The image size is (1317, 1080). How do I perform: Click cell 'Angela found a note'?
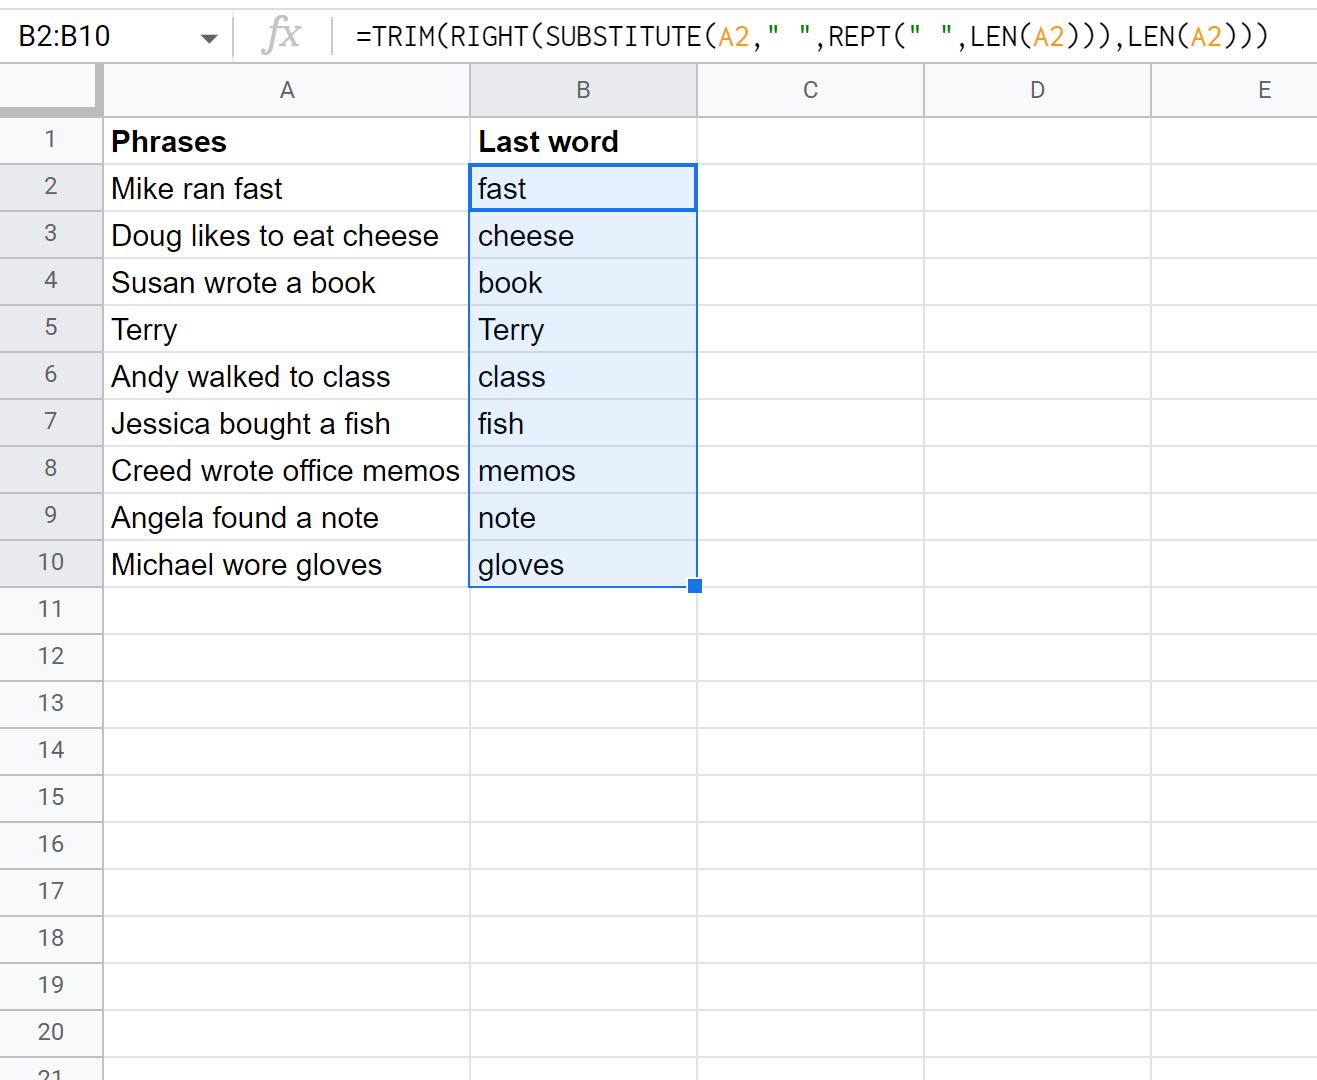click(287, 517)
